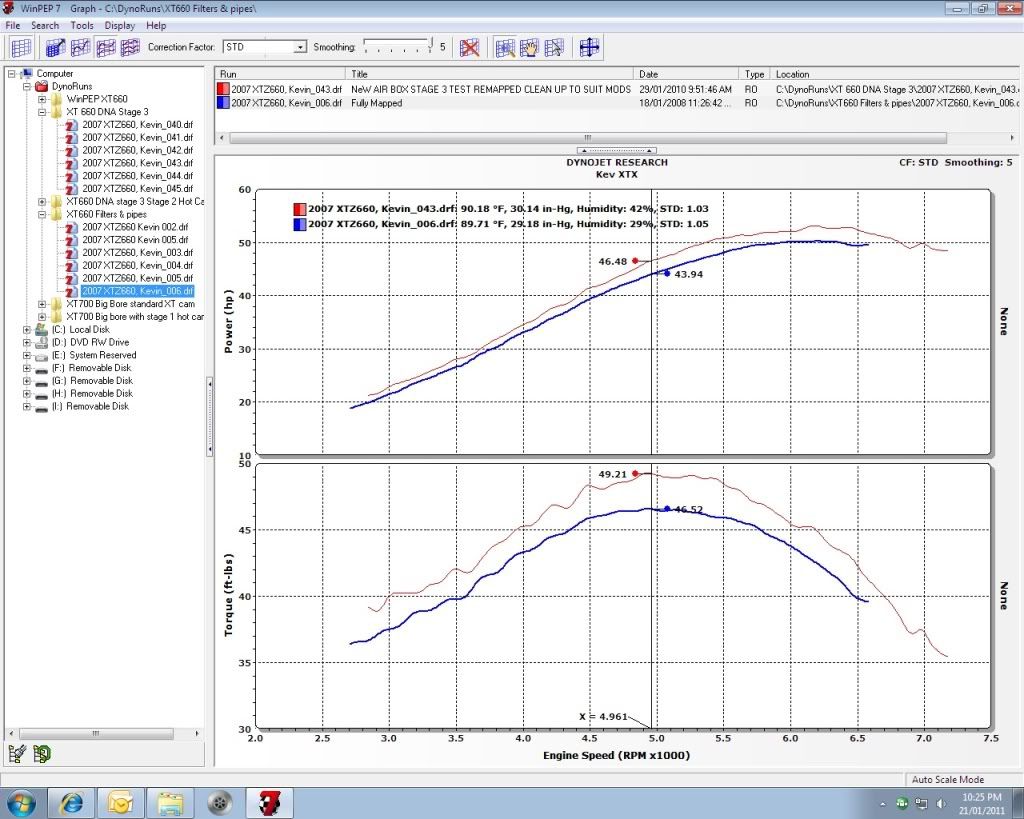Screen dimensions: 1024x819
Task: Click the file icon beside Kevin_040.drf
Action: click(x=72, y=125)
